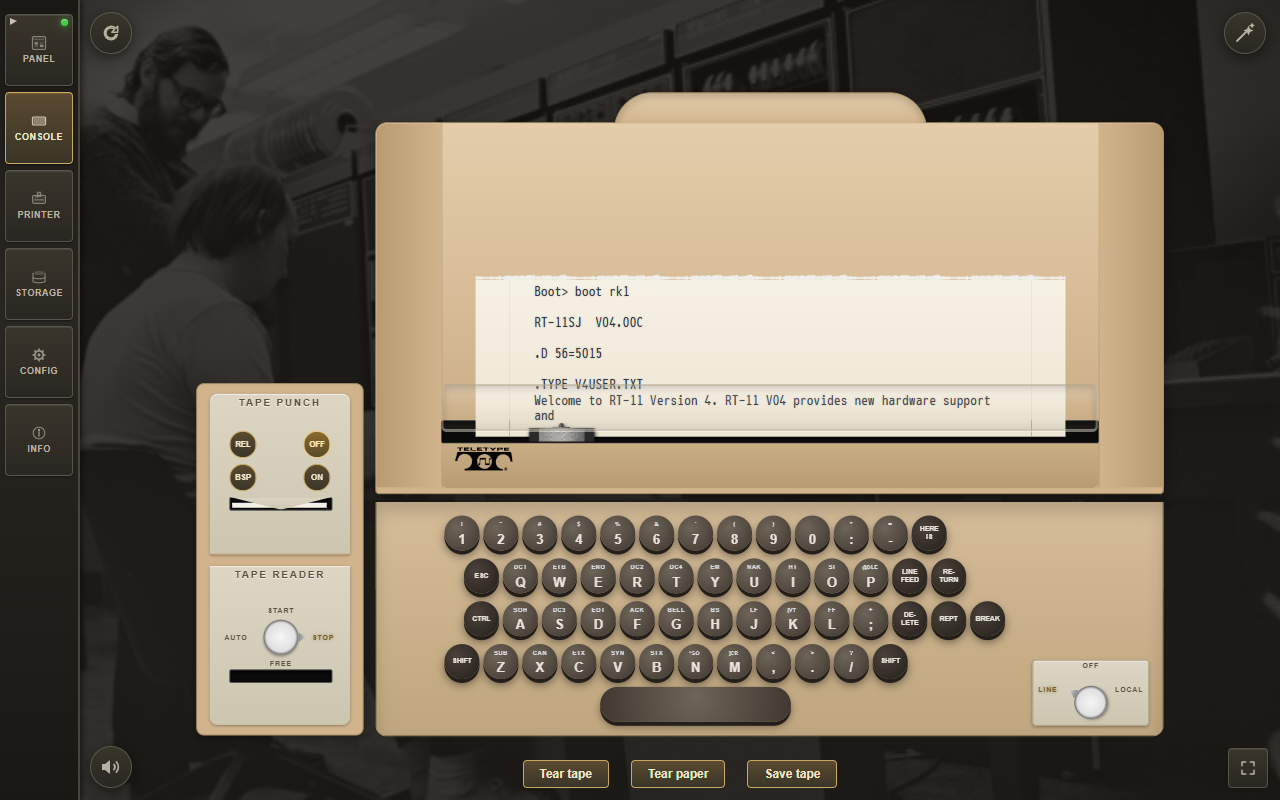Click the LINE/LOCAL mode knob
The width and height of the screenshot is (1280, 800).
(1090, 703)
